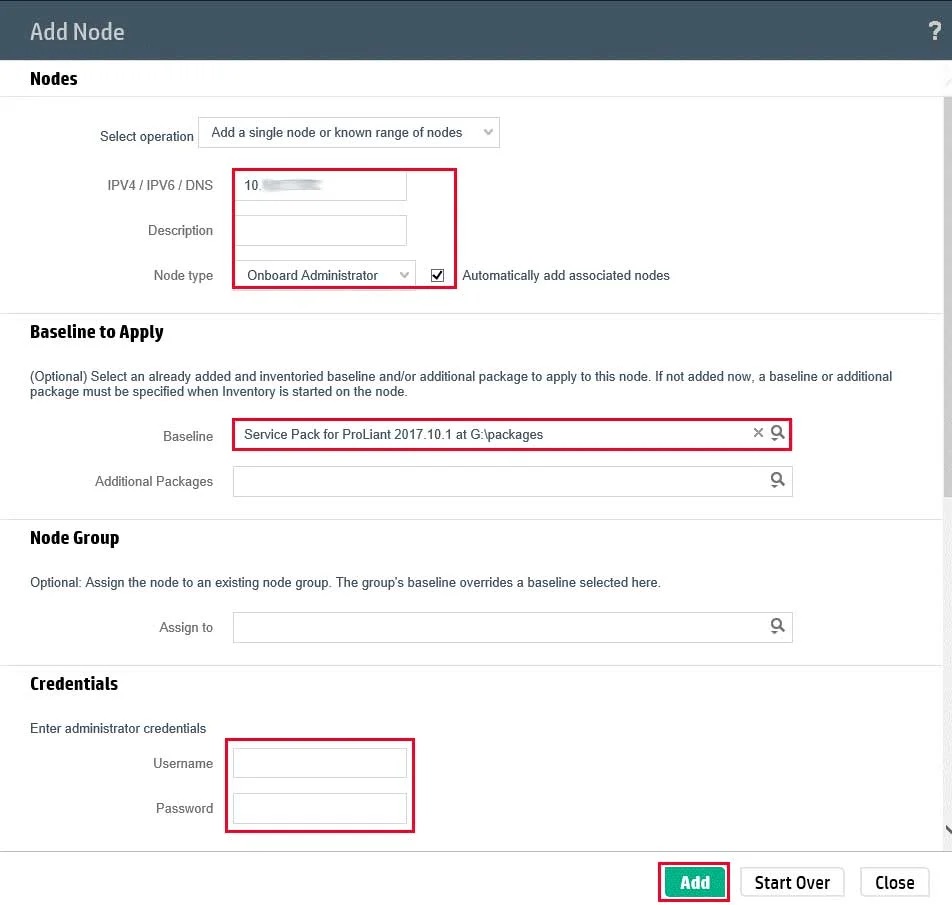Focus the Password input field

coord(320,808)
